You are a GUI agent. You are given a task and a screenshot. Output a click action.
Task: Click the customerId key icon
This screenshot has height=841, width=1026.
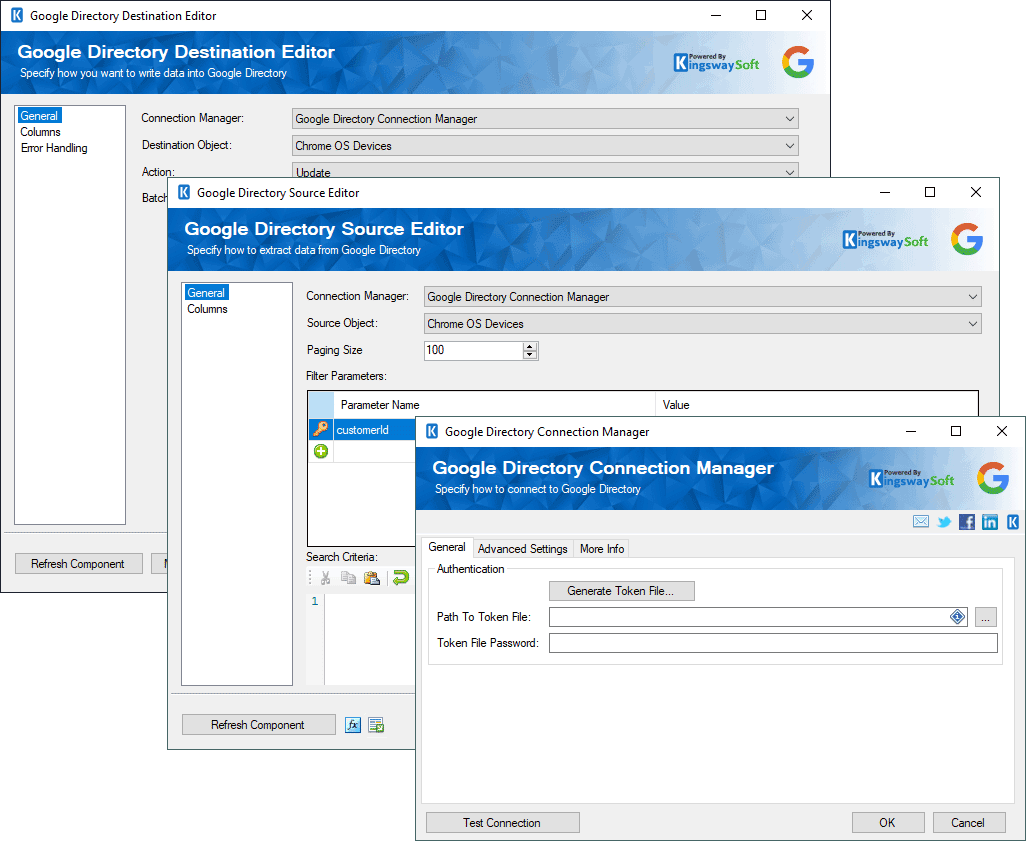(321, 429)
